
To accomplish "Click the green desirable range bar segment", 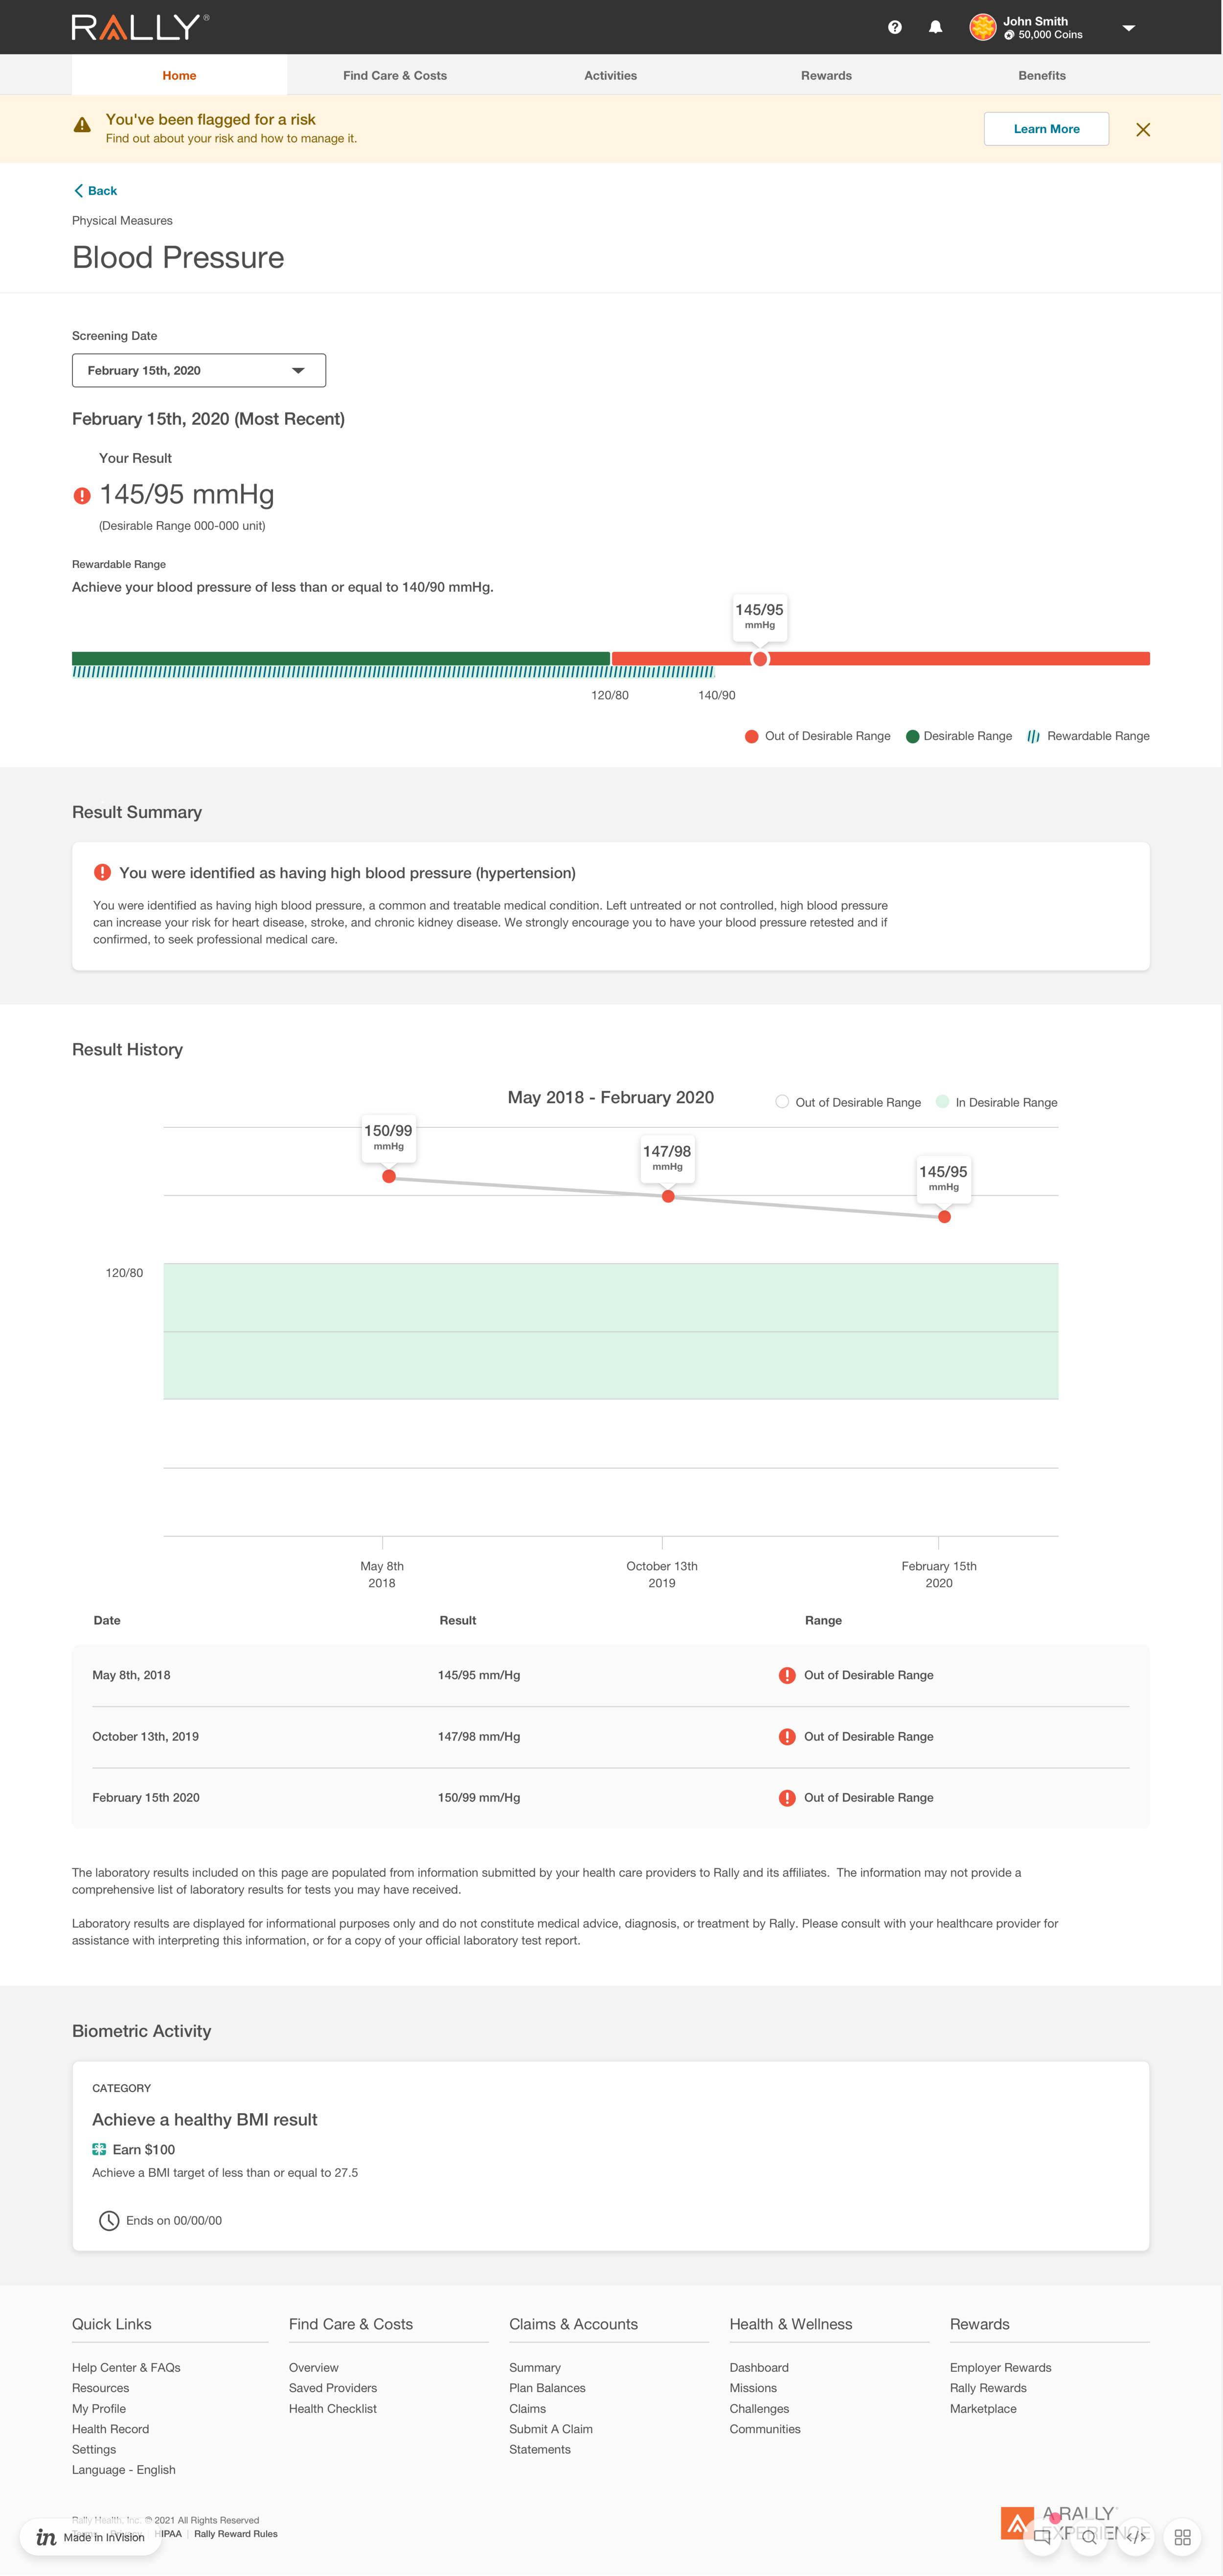I will [x=341, y=658].
